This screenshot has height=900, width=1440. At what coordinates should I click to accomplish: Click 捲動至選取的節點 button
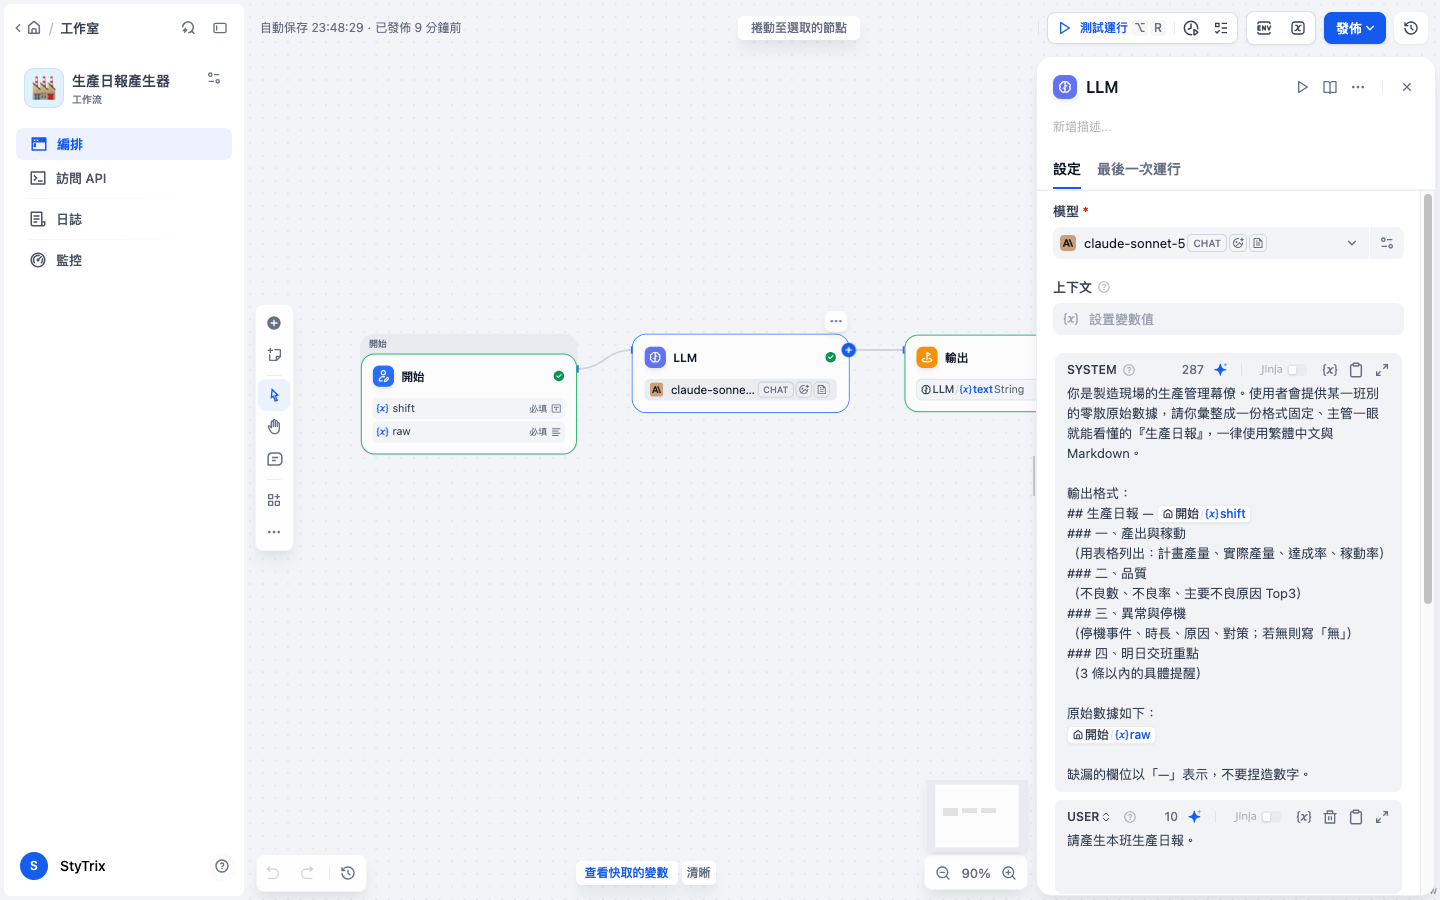click(x=799, y=28)
